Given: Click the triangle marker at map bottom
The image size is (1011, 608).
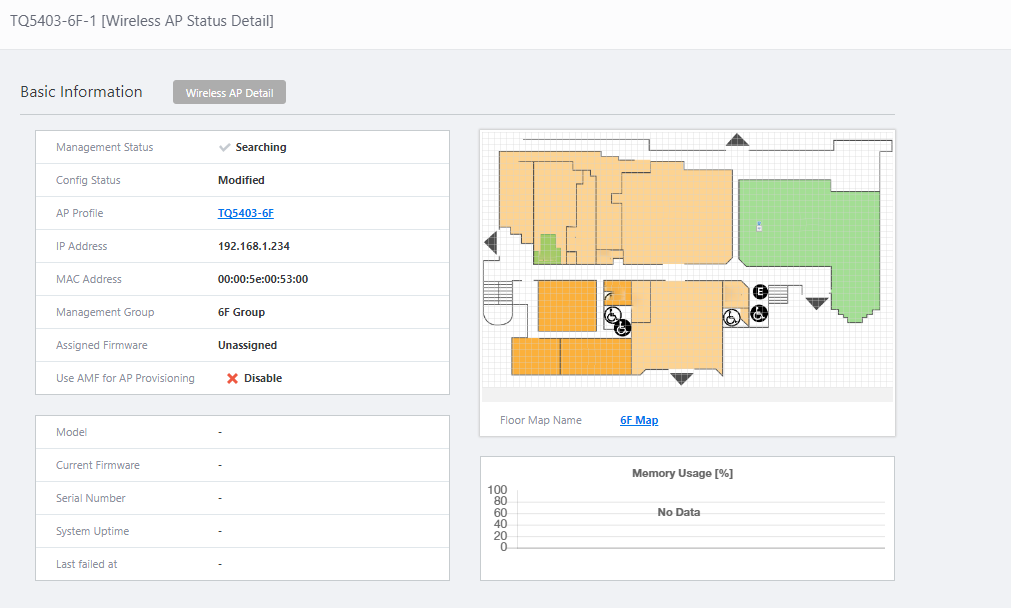Looking at the screenshot, I should 682,378.
